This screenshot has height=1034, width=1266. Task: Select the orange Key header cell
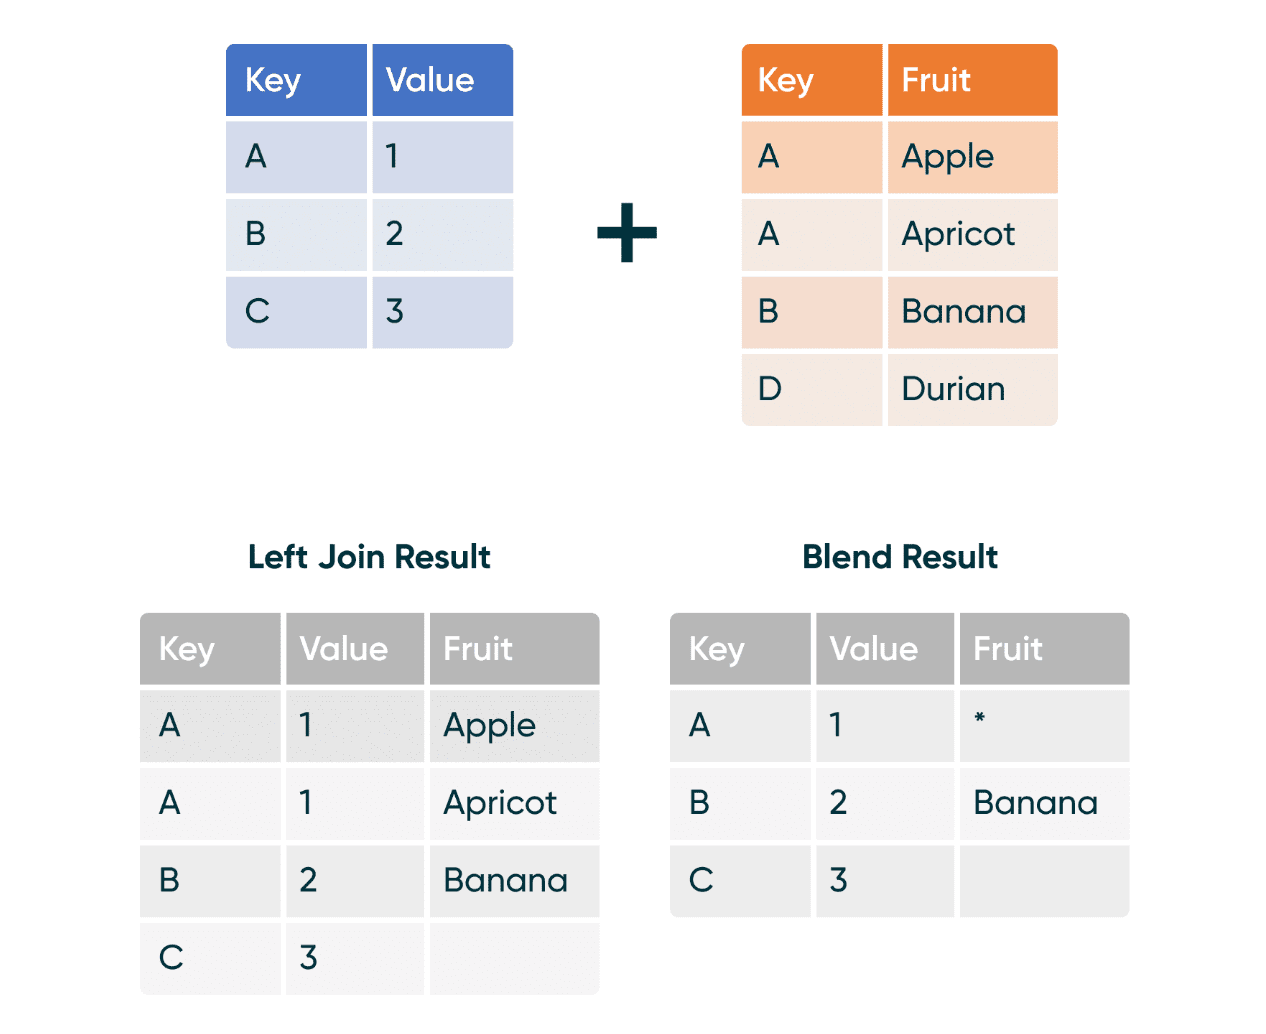811,80
